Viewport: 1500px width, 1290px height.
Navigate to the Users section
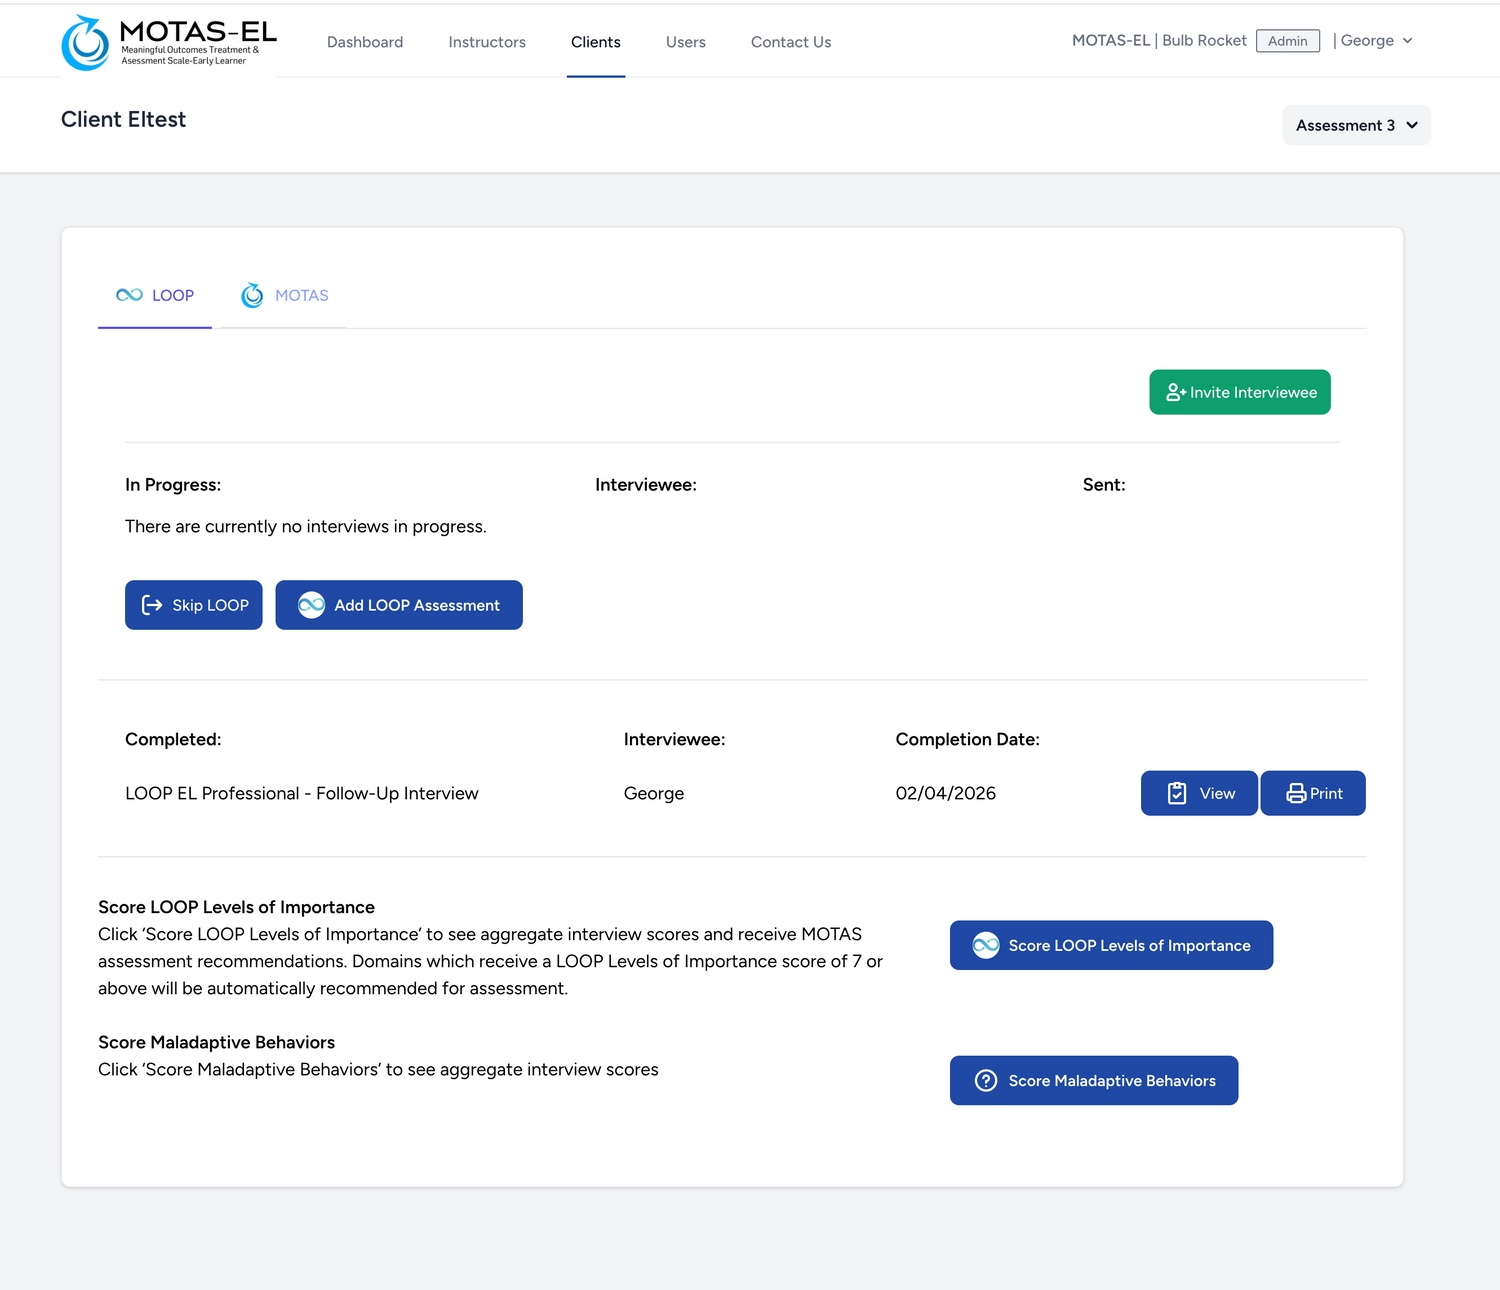686,42
